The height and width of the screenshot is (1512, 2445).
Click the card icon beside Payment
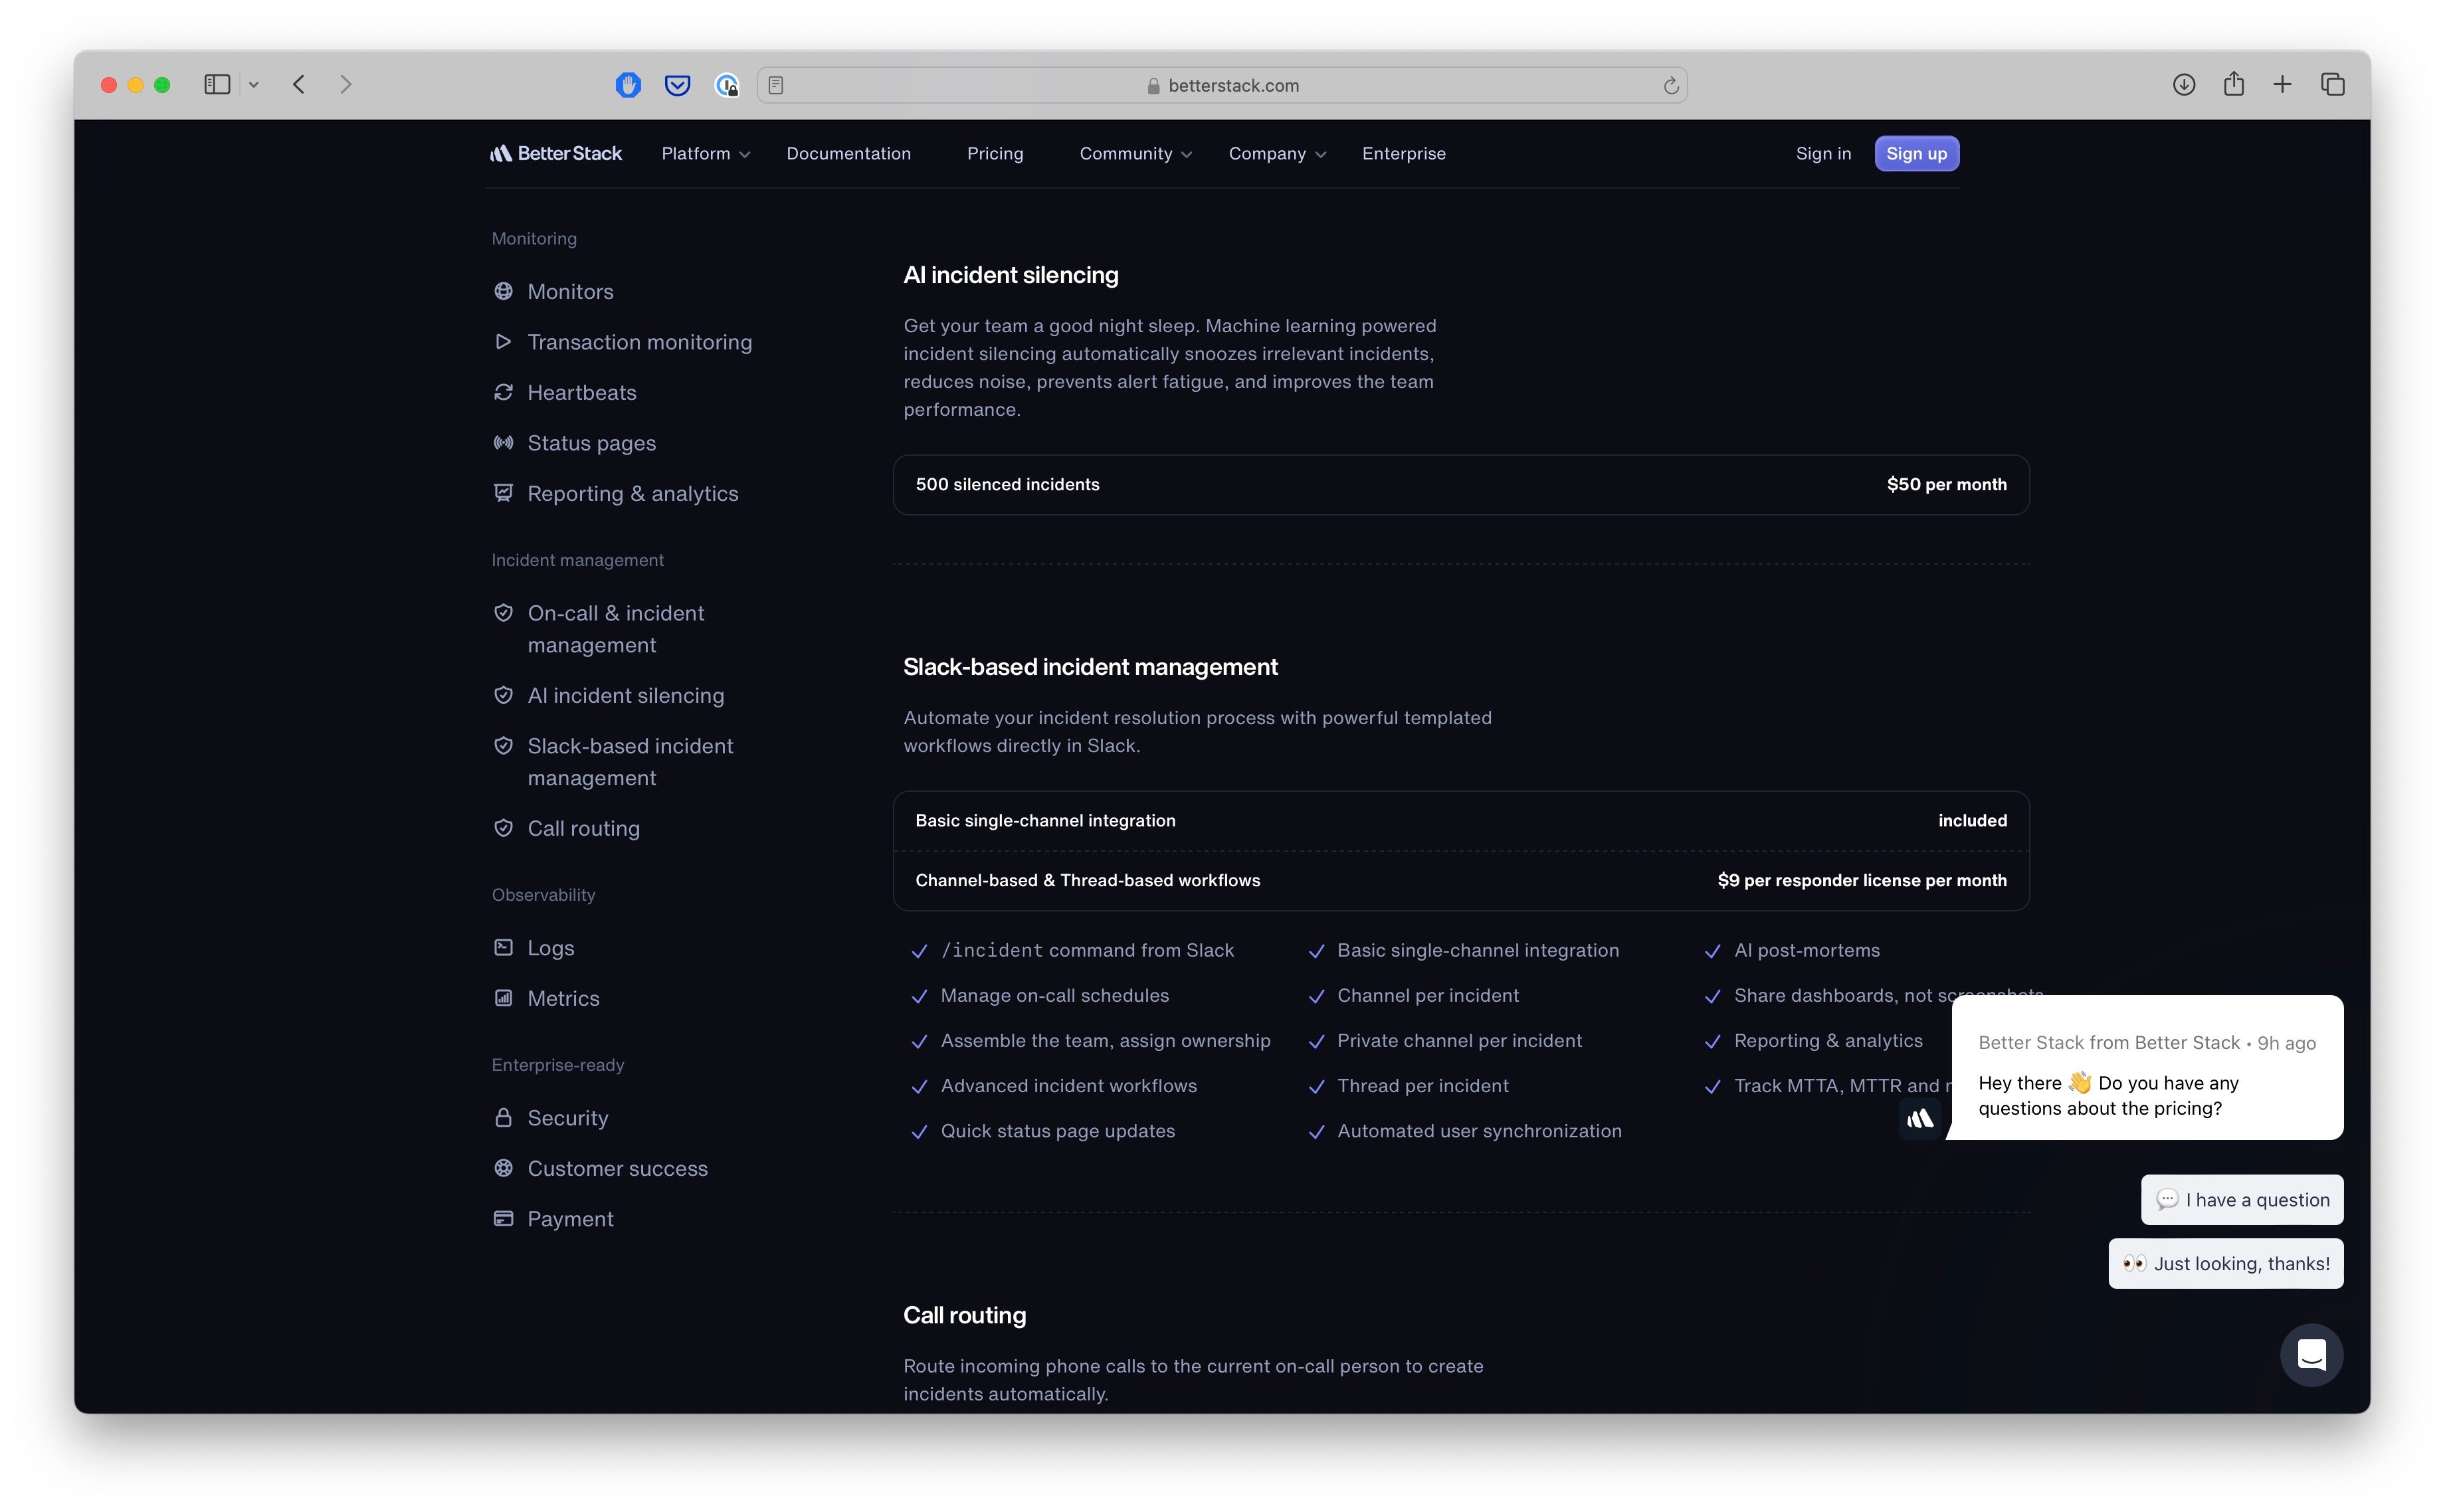click(503, 1218)
